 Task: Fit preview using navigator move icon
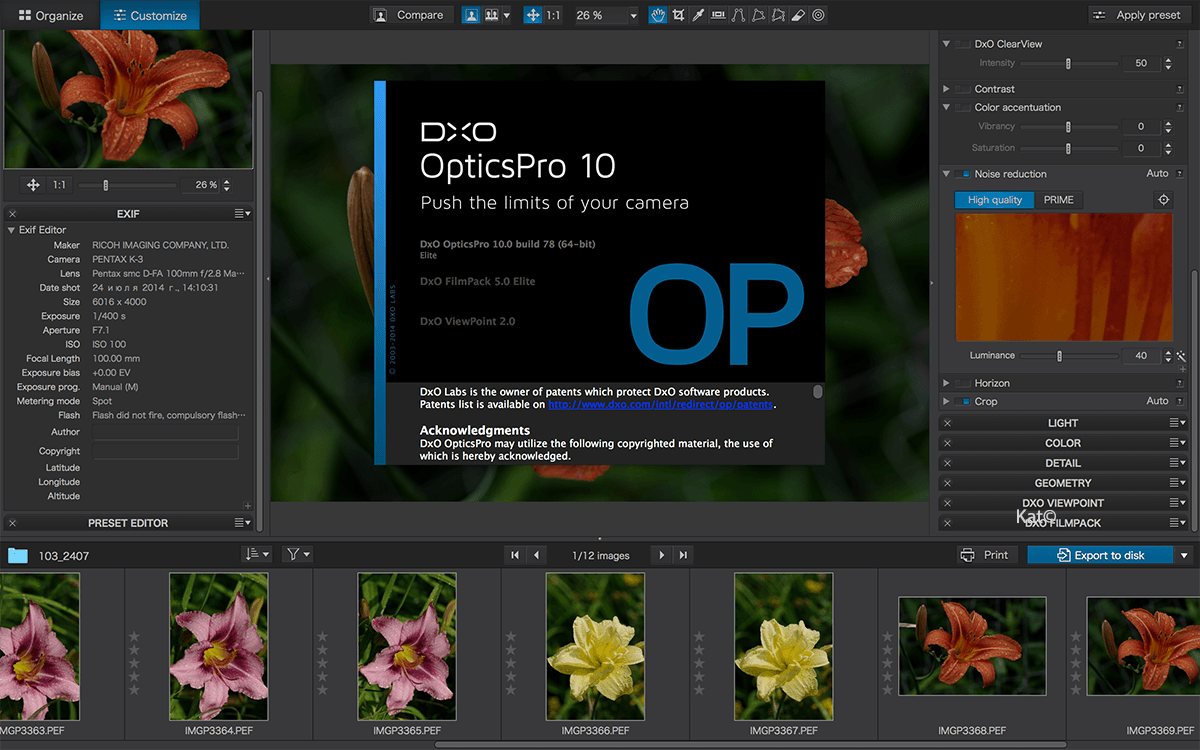point(33,185)
